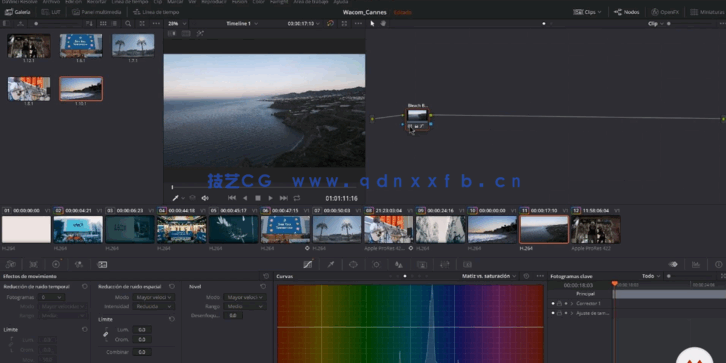Screen dimensions: 726x363
Task: Jump to the first frame
Action: point(232,198)
